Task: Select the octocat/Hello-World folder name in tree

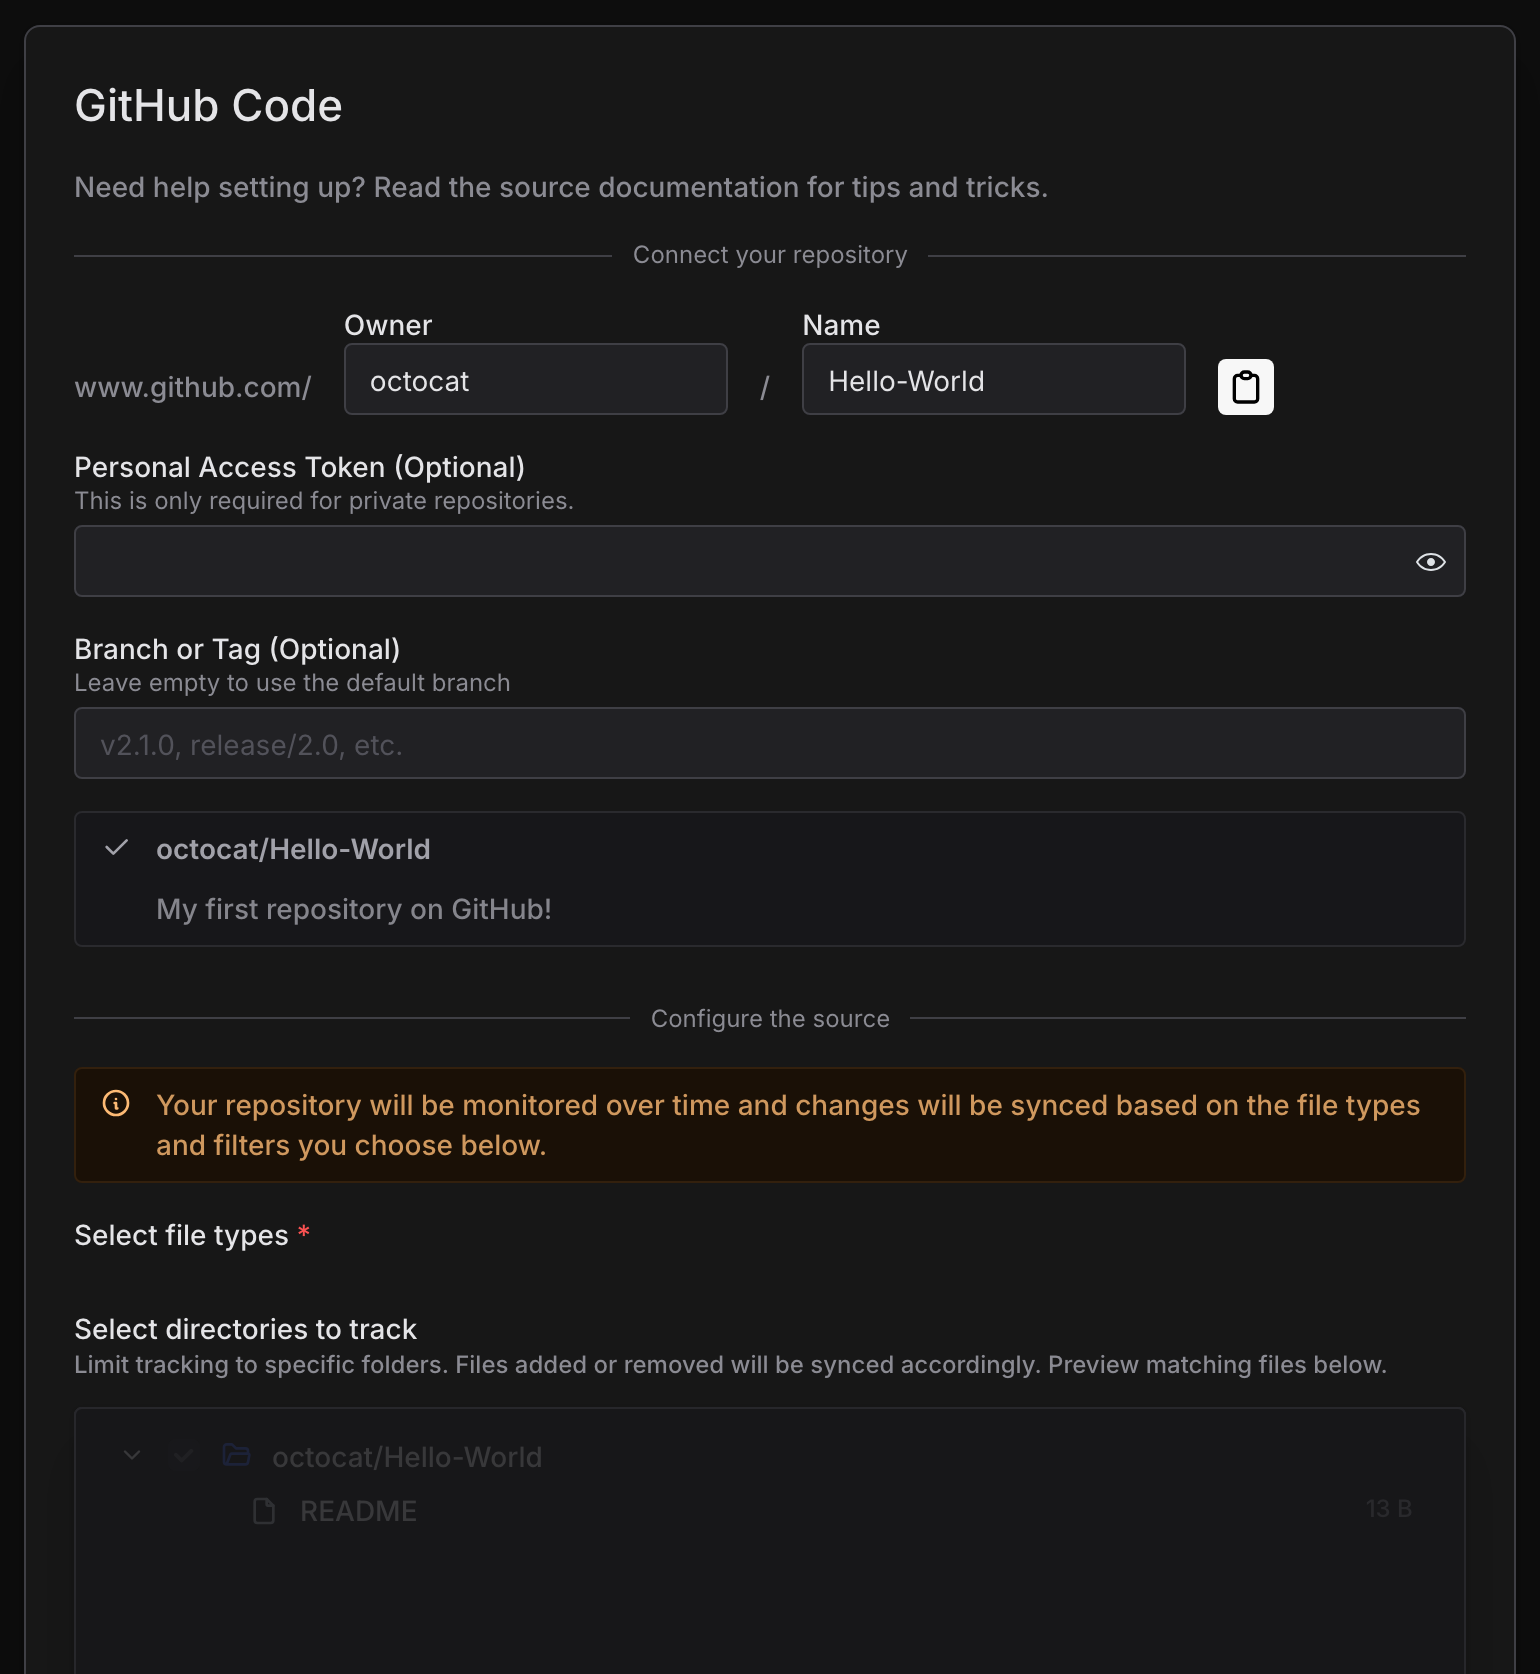Action: click(x=407, y=1457)
